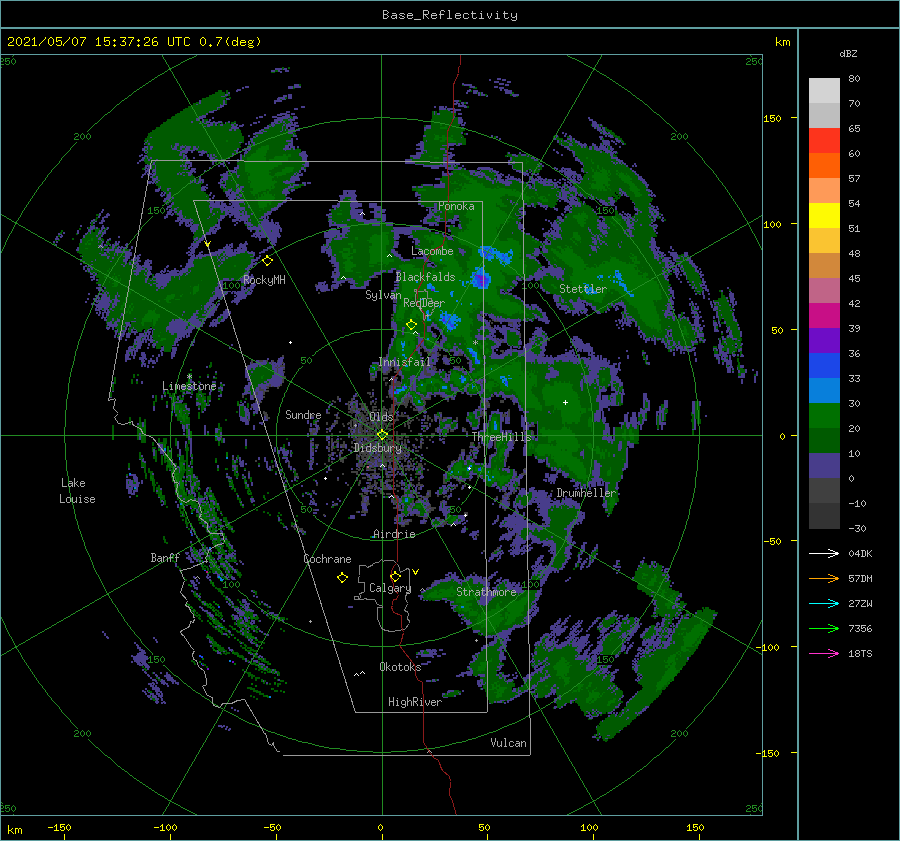Click the Banff label
Image resolution: width=900 pixels, height=841 pixels.
tap(165, 557)
